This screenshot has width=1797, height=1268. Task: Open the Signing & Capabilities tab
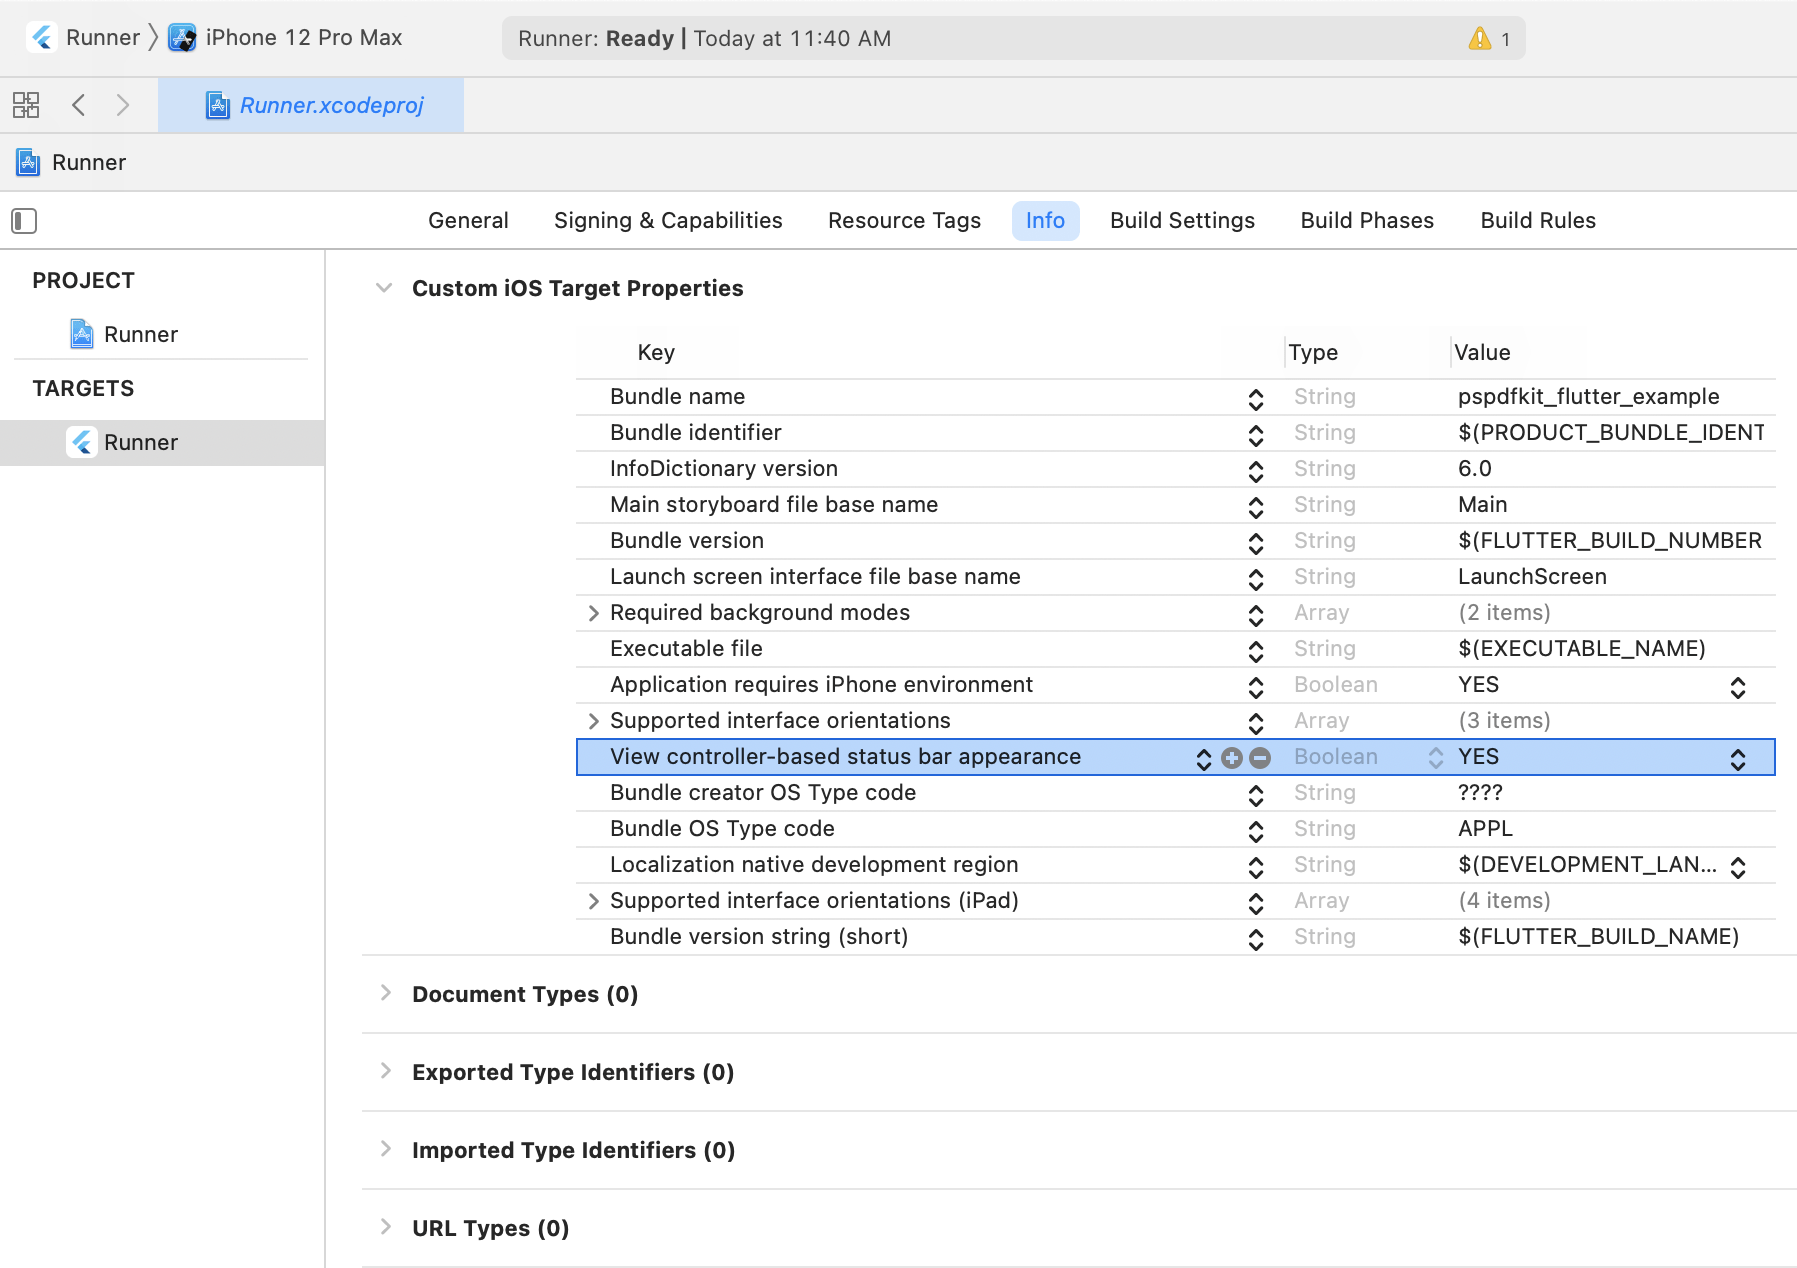[x=668, y=221]
